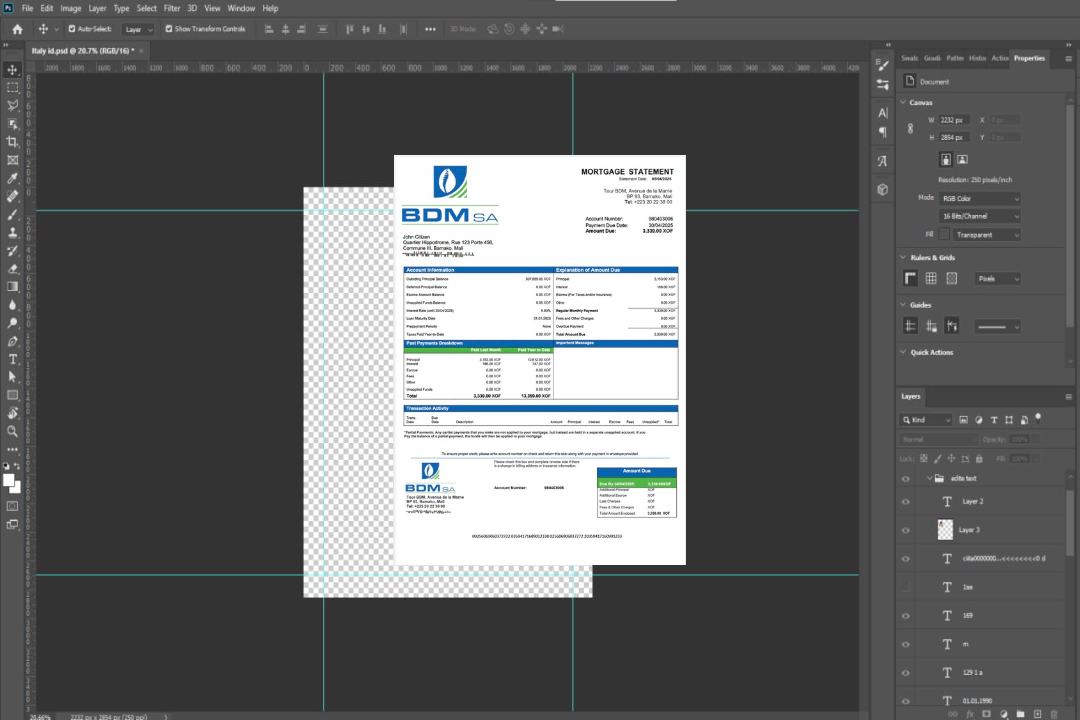1080x720 pixels.
Task: Select the Crop tool
Action: 13,142
